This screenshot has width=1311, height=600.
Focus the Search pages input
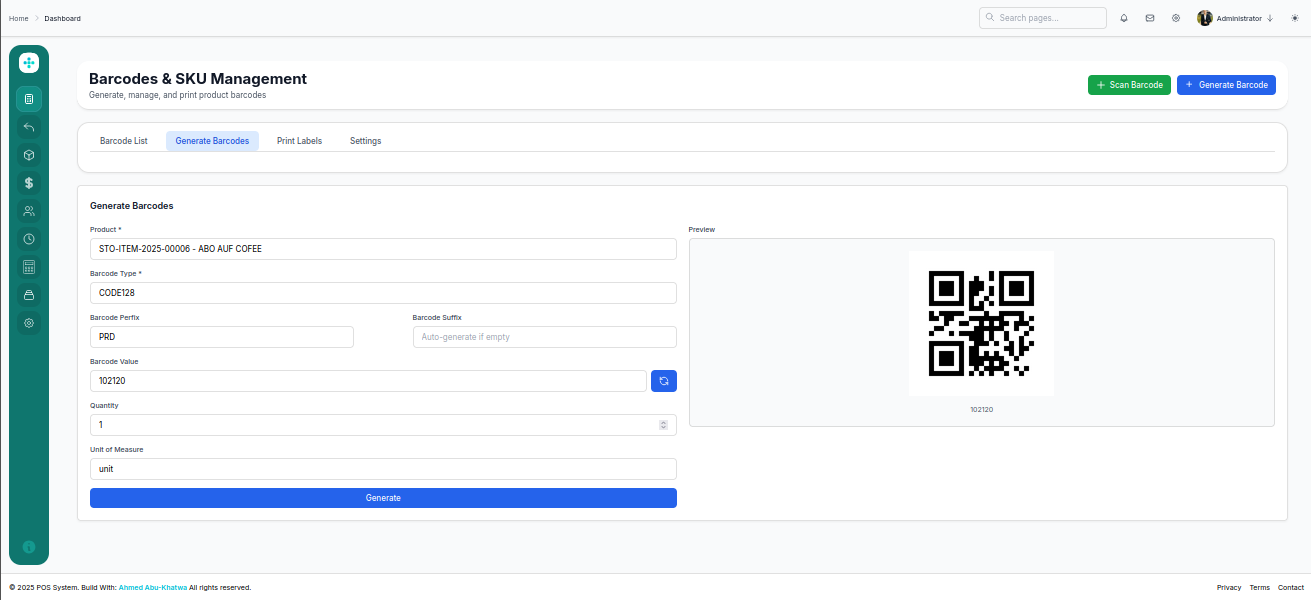point(1043,18)
